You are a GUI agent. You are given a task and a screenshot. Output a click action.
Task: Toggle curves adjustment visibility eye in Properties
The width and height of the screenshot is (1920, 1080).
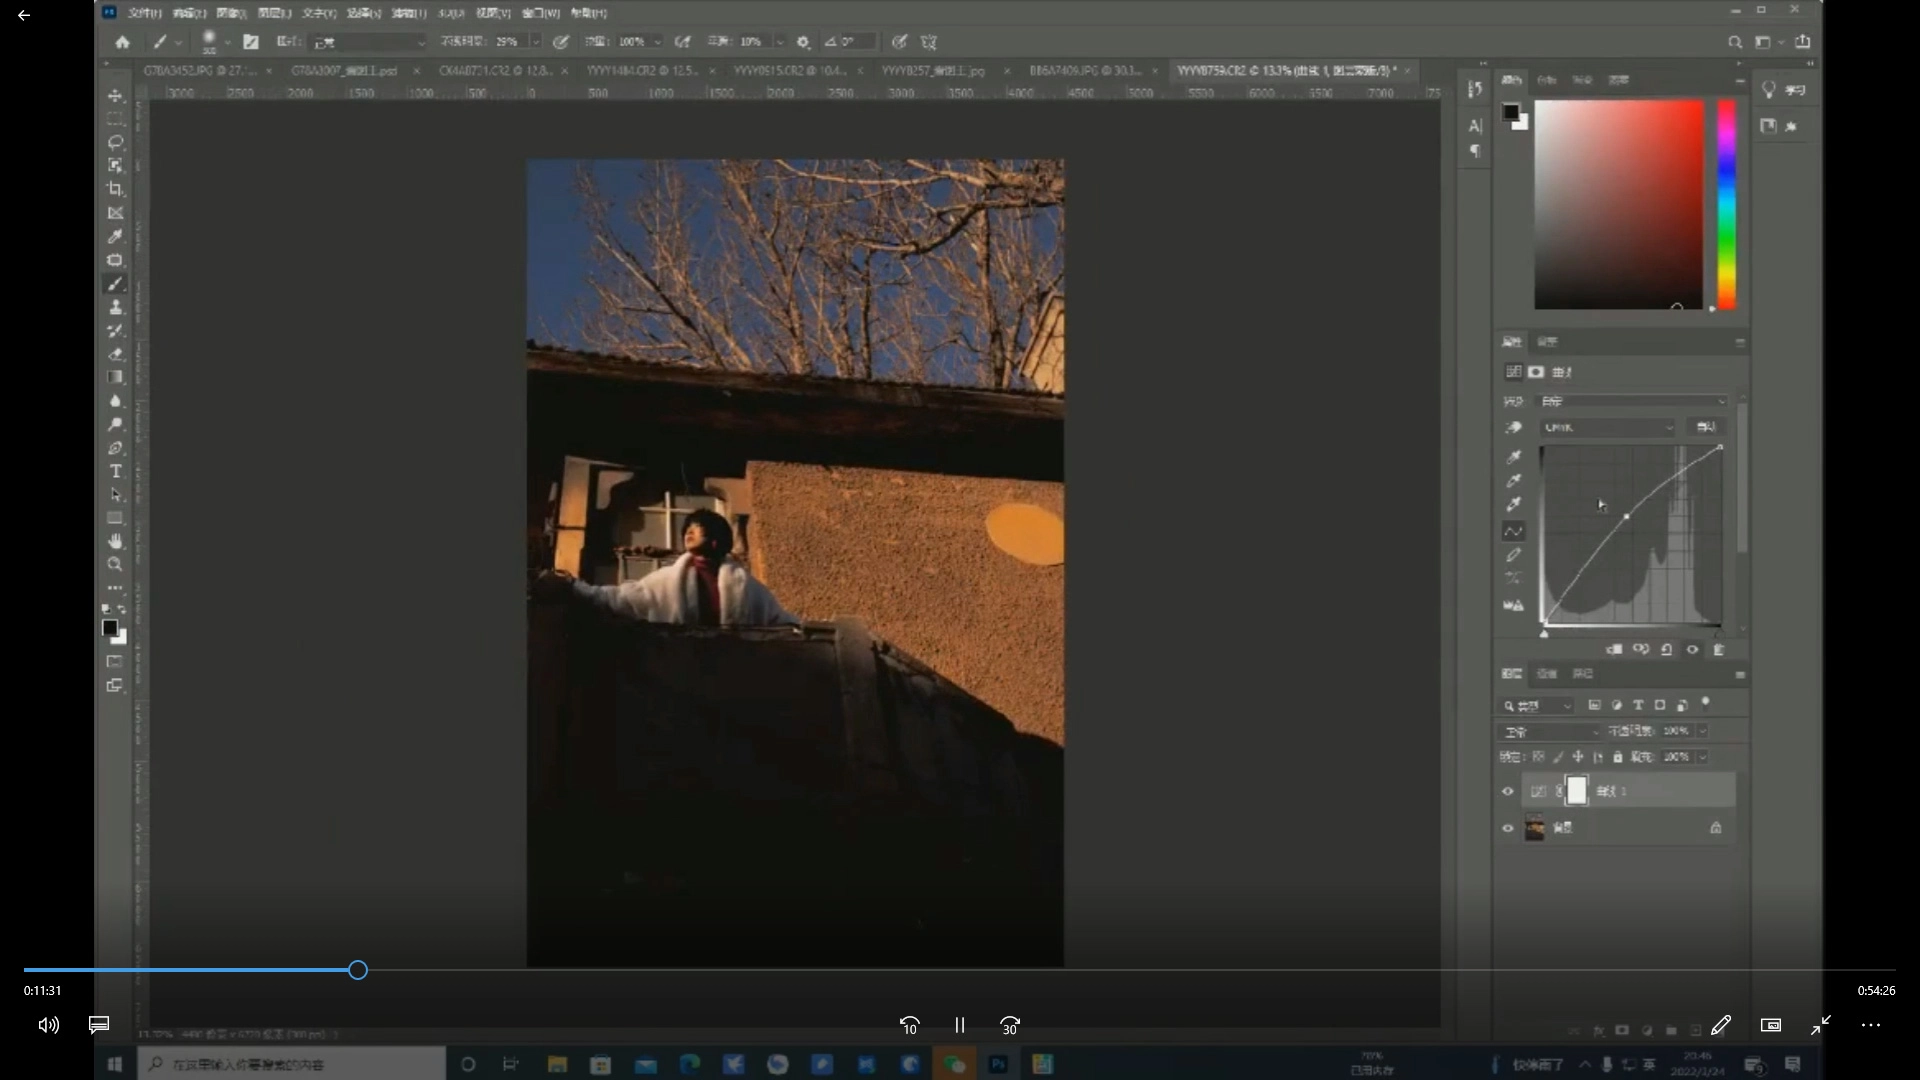pyautogui.click(x=1692, y=650)
